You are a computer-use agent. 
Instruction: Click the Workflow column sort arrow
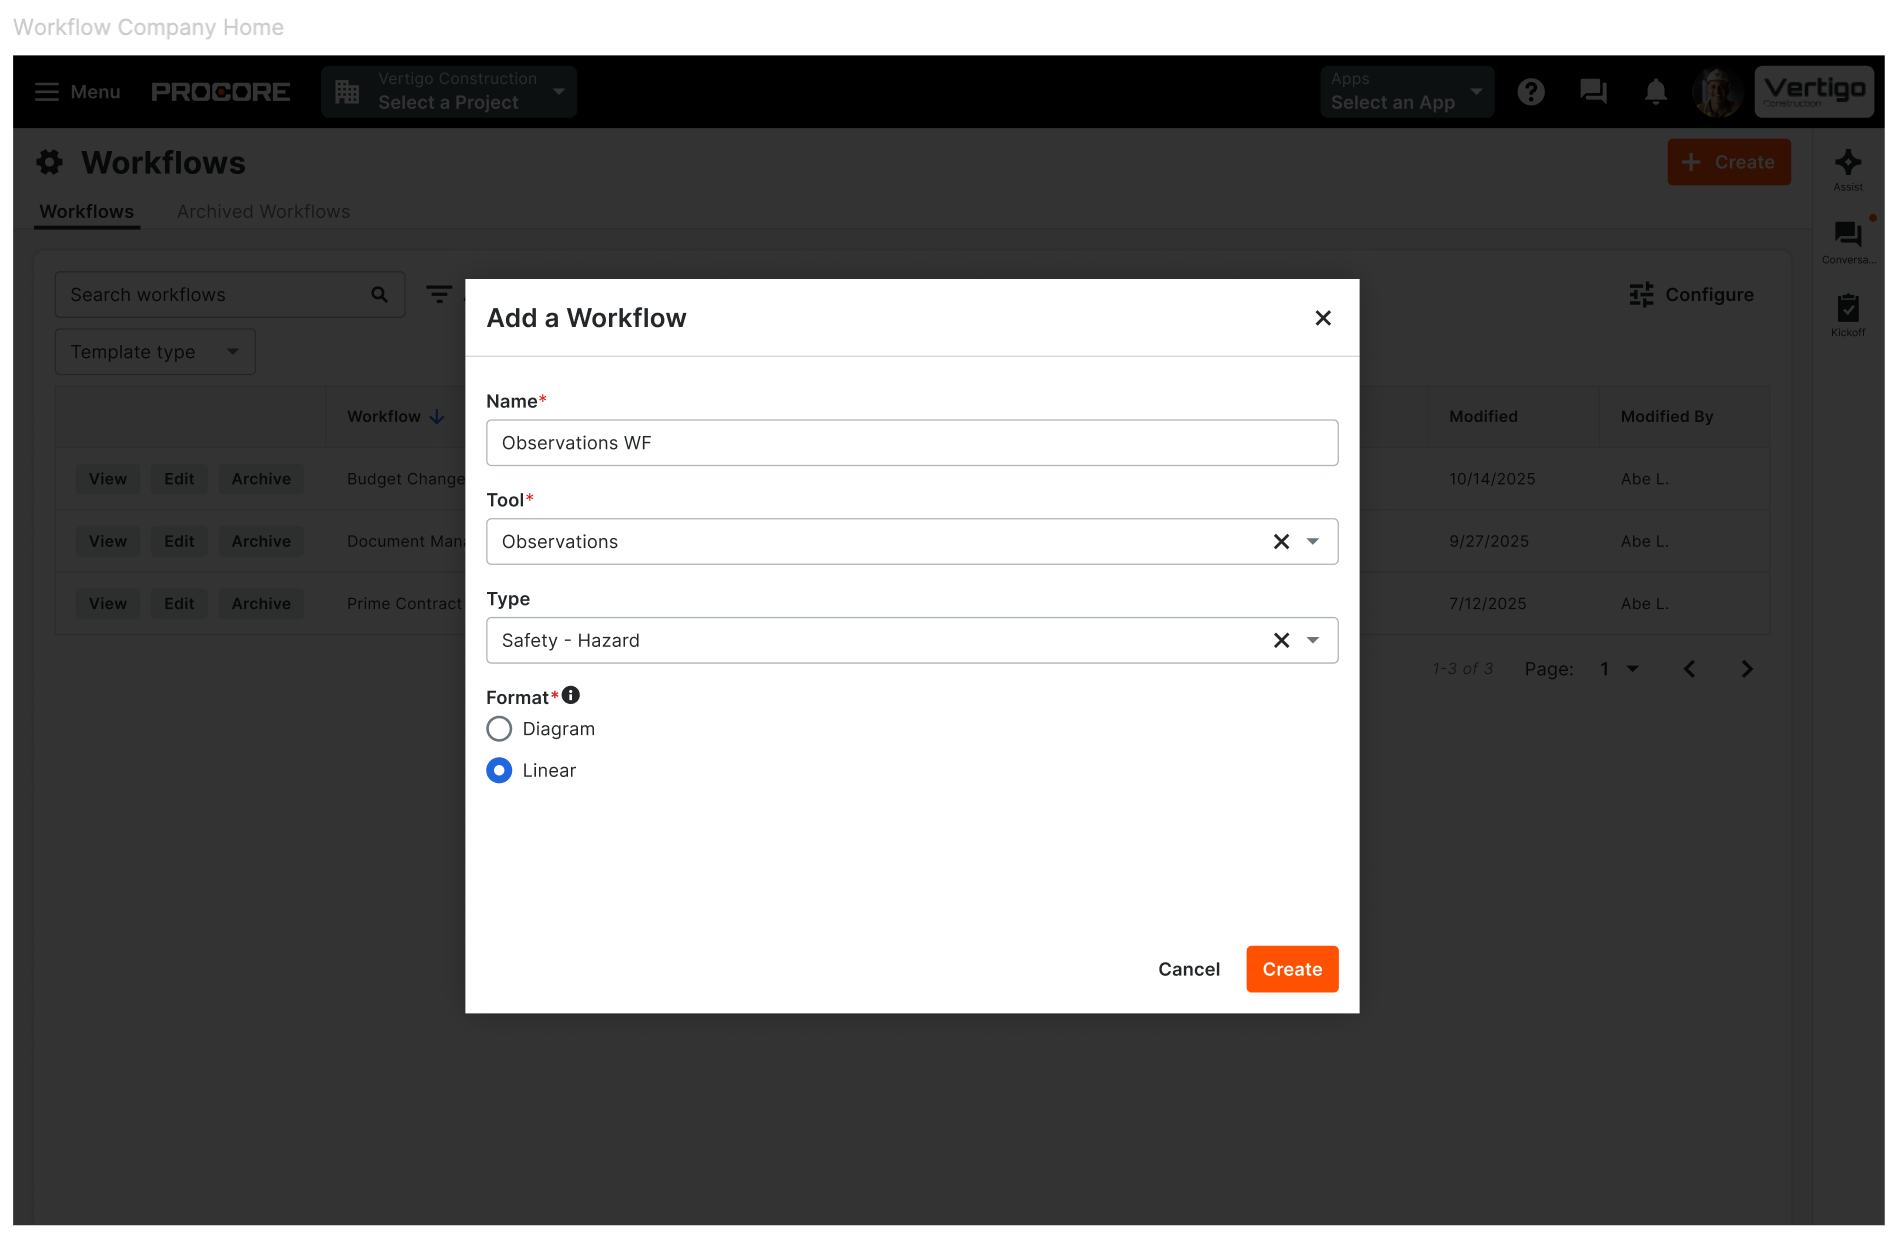pyautogui.click(x=437, y=417)
